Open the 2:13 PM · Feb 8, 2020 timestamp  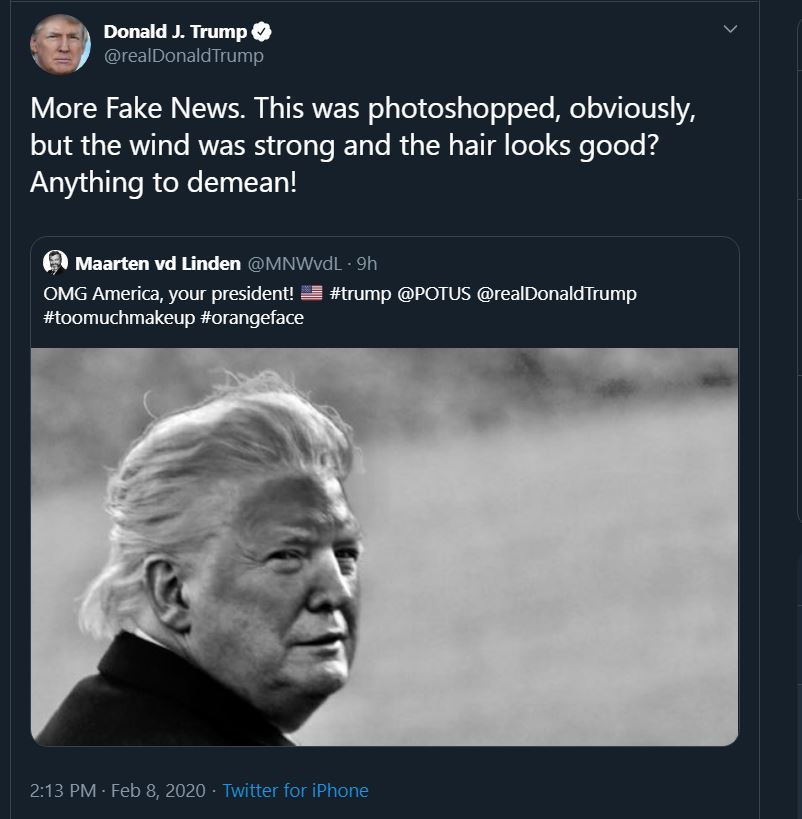click(118, 790)
